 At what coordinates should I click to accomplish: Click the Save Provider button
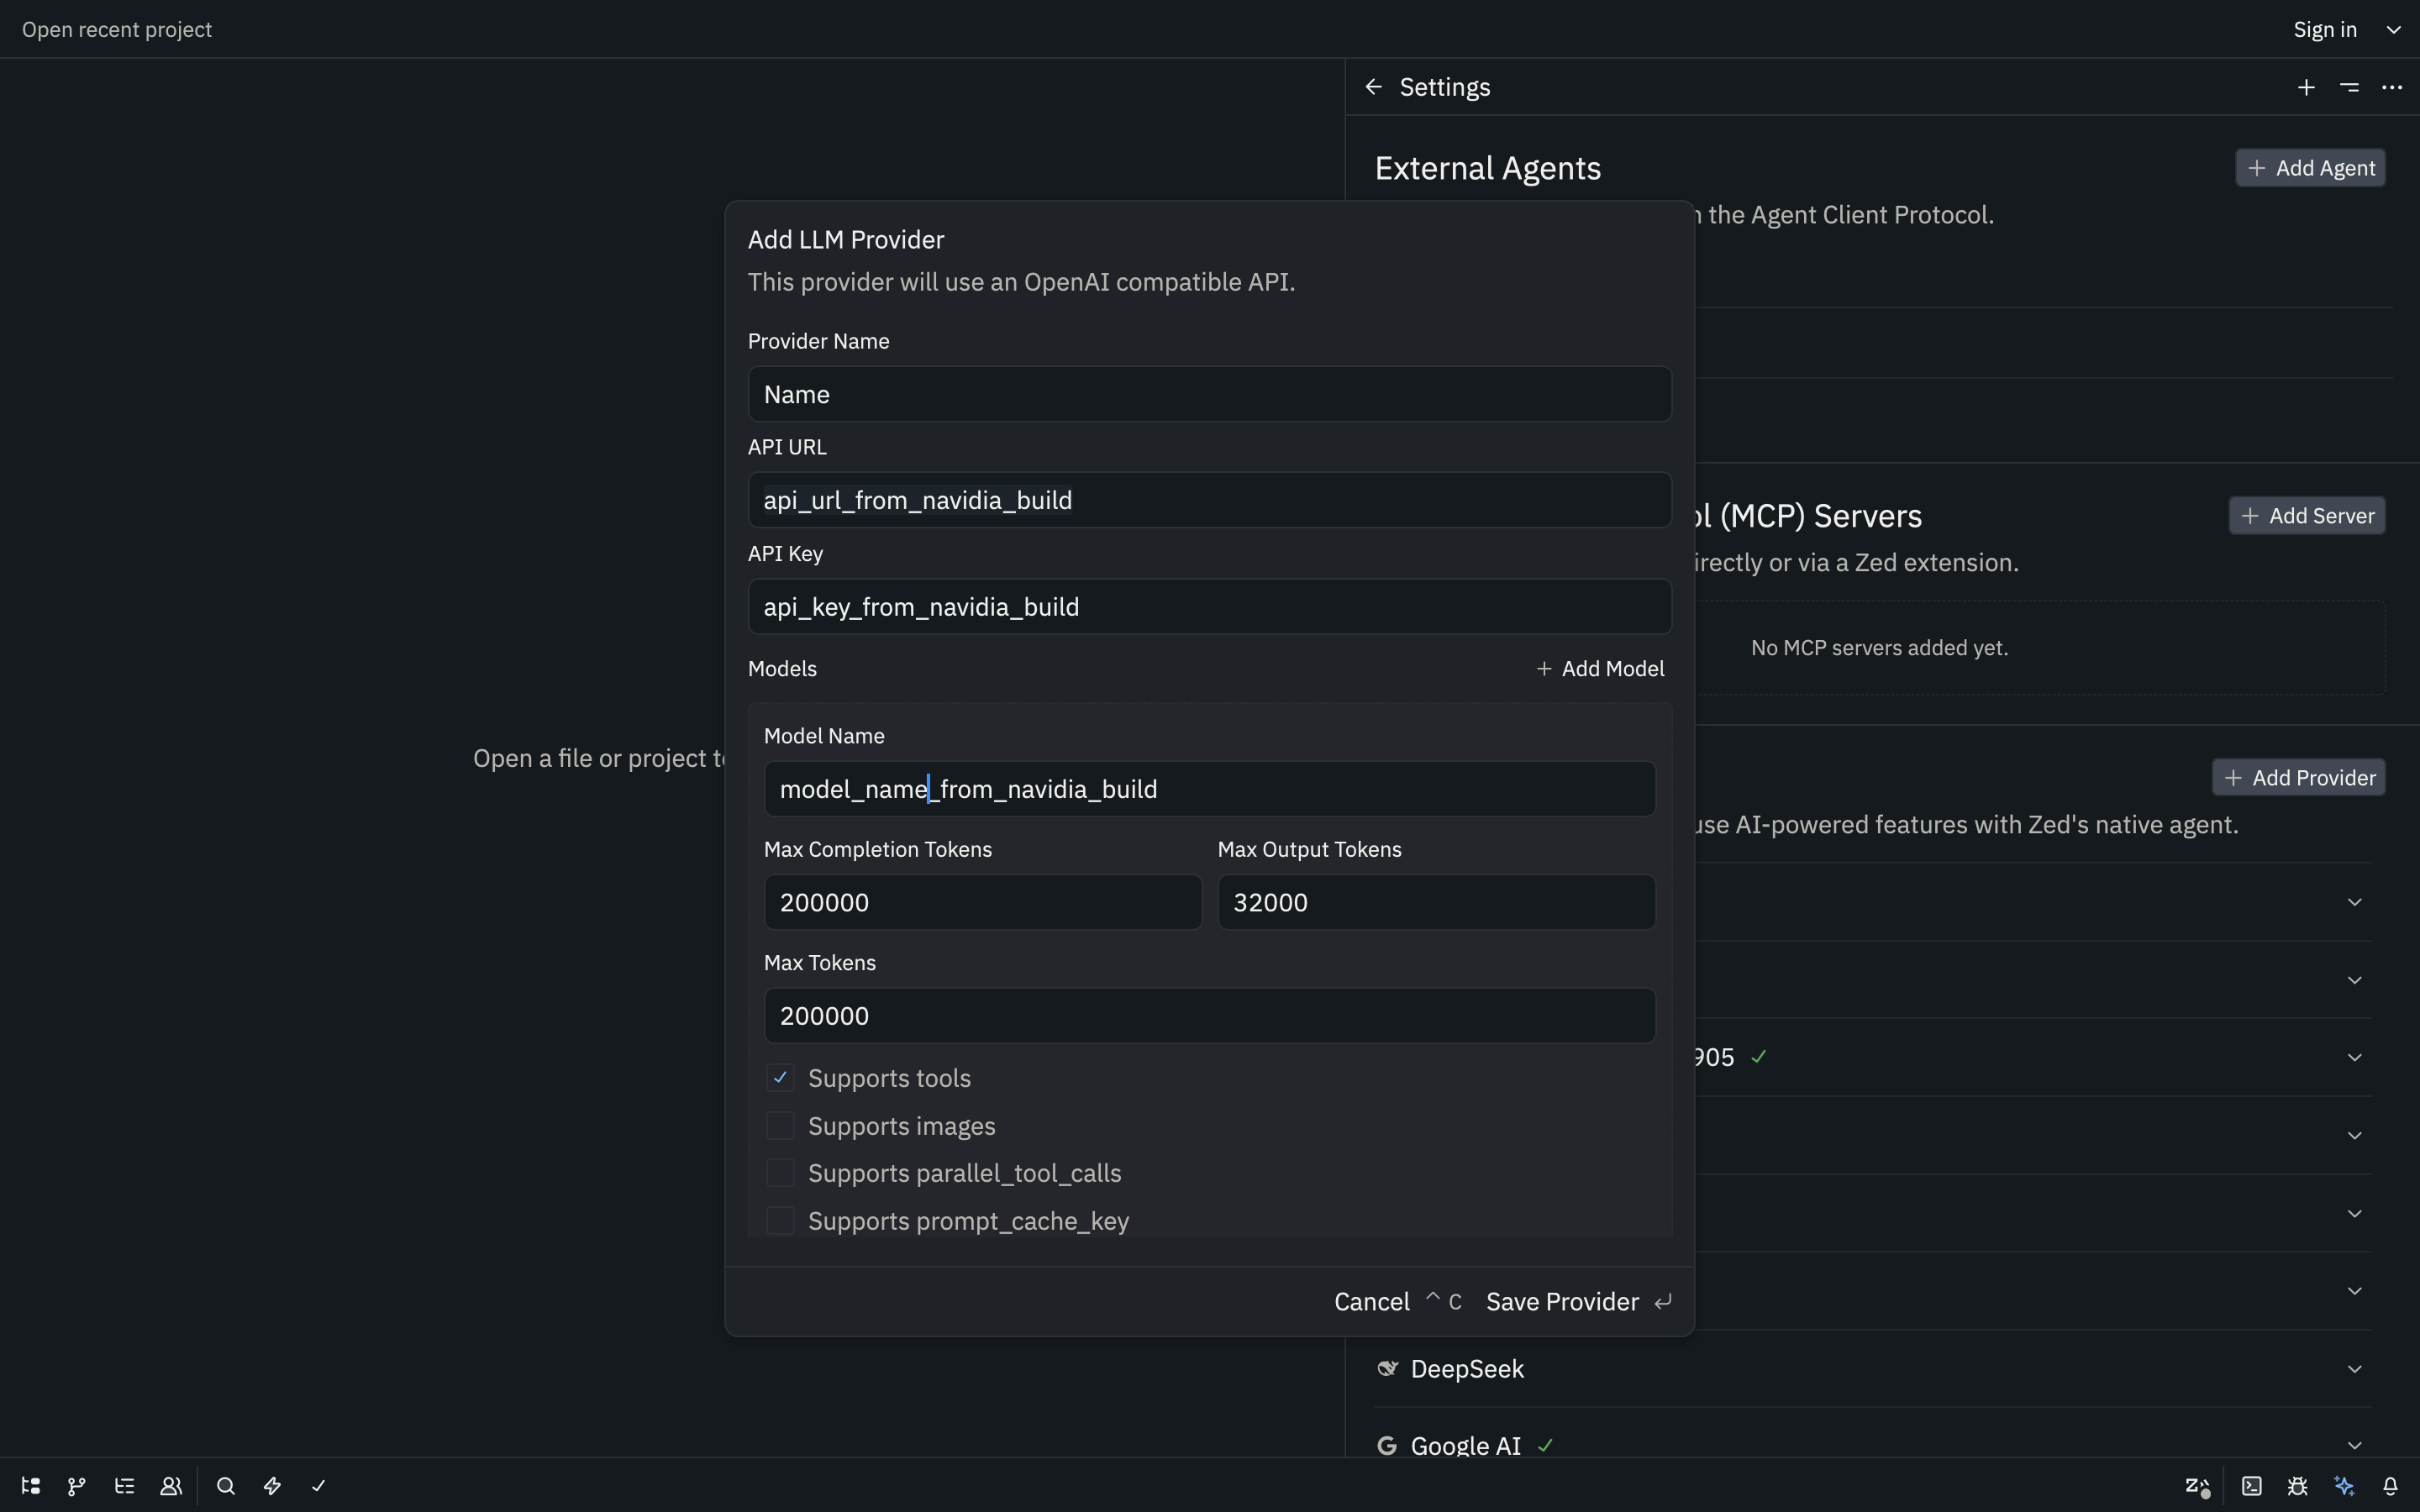click(1562, 1301)
